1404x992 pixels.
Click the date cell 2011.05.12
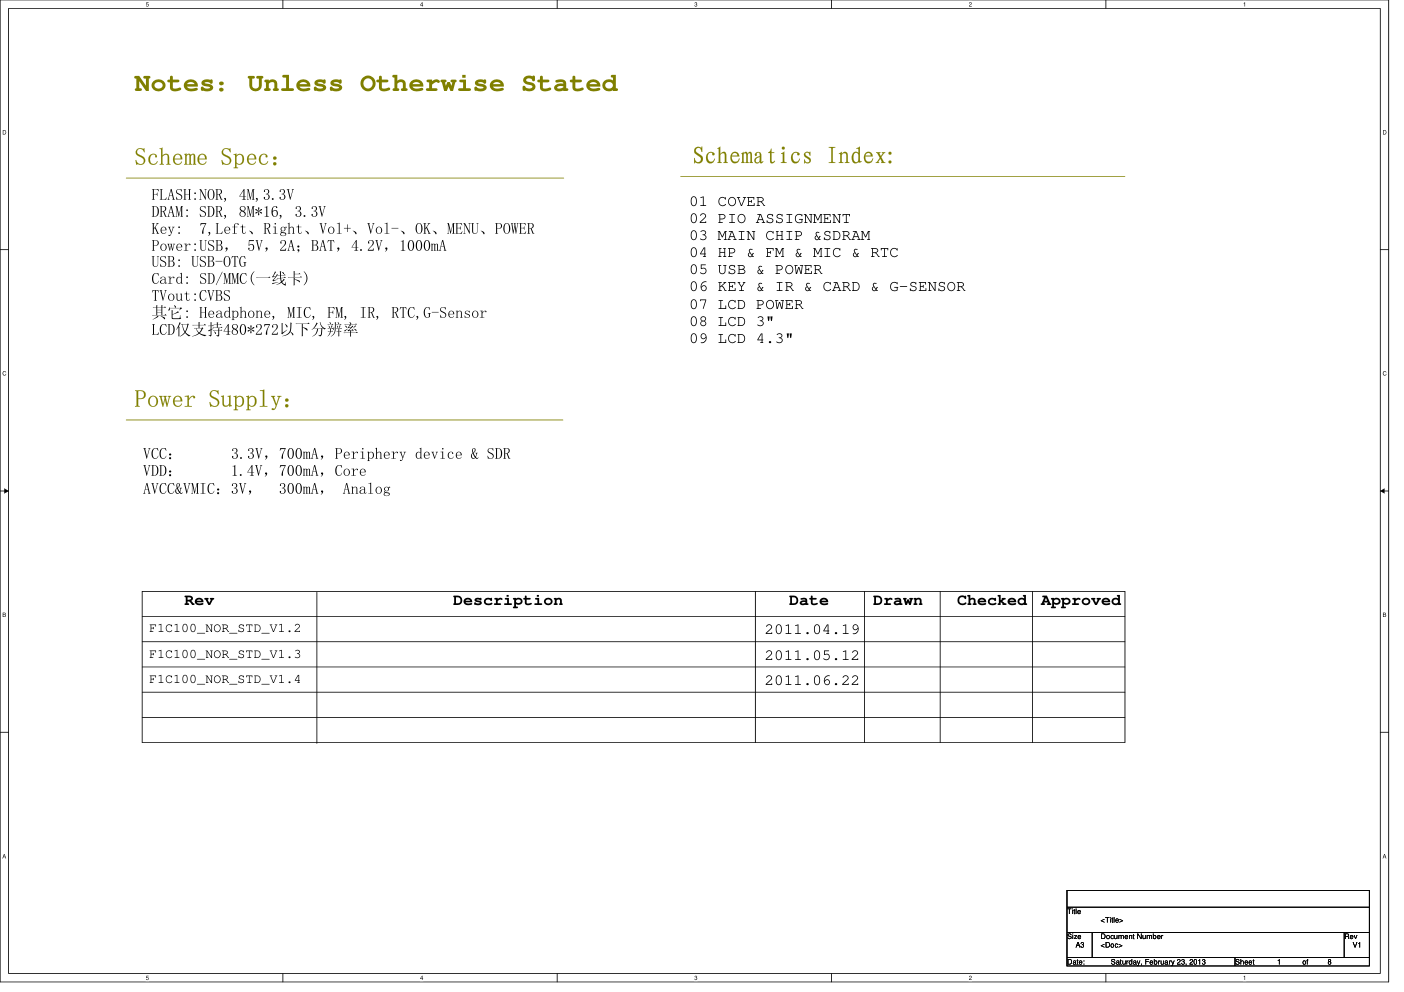[811, 656]
